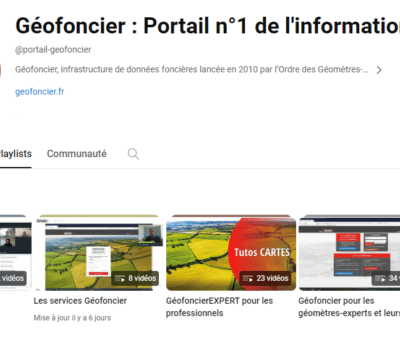Image resolution: width=400 pixels, height=360 pixels.
Task: Click the channel search magnifier icon
Action: click(x=133, y=154)
